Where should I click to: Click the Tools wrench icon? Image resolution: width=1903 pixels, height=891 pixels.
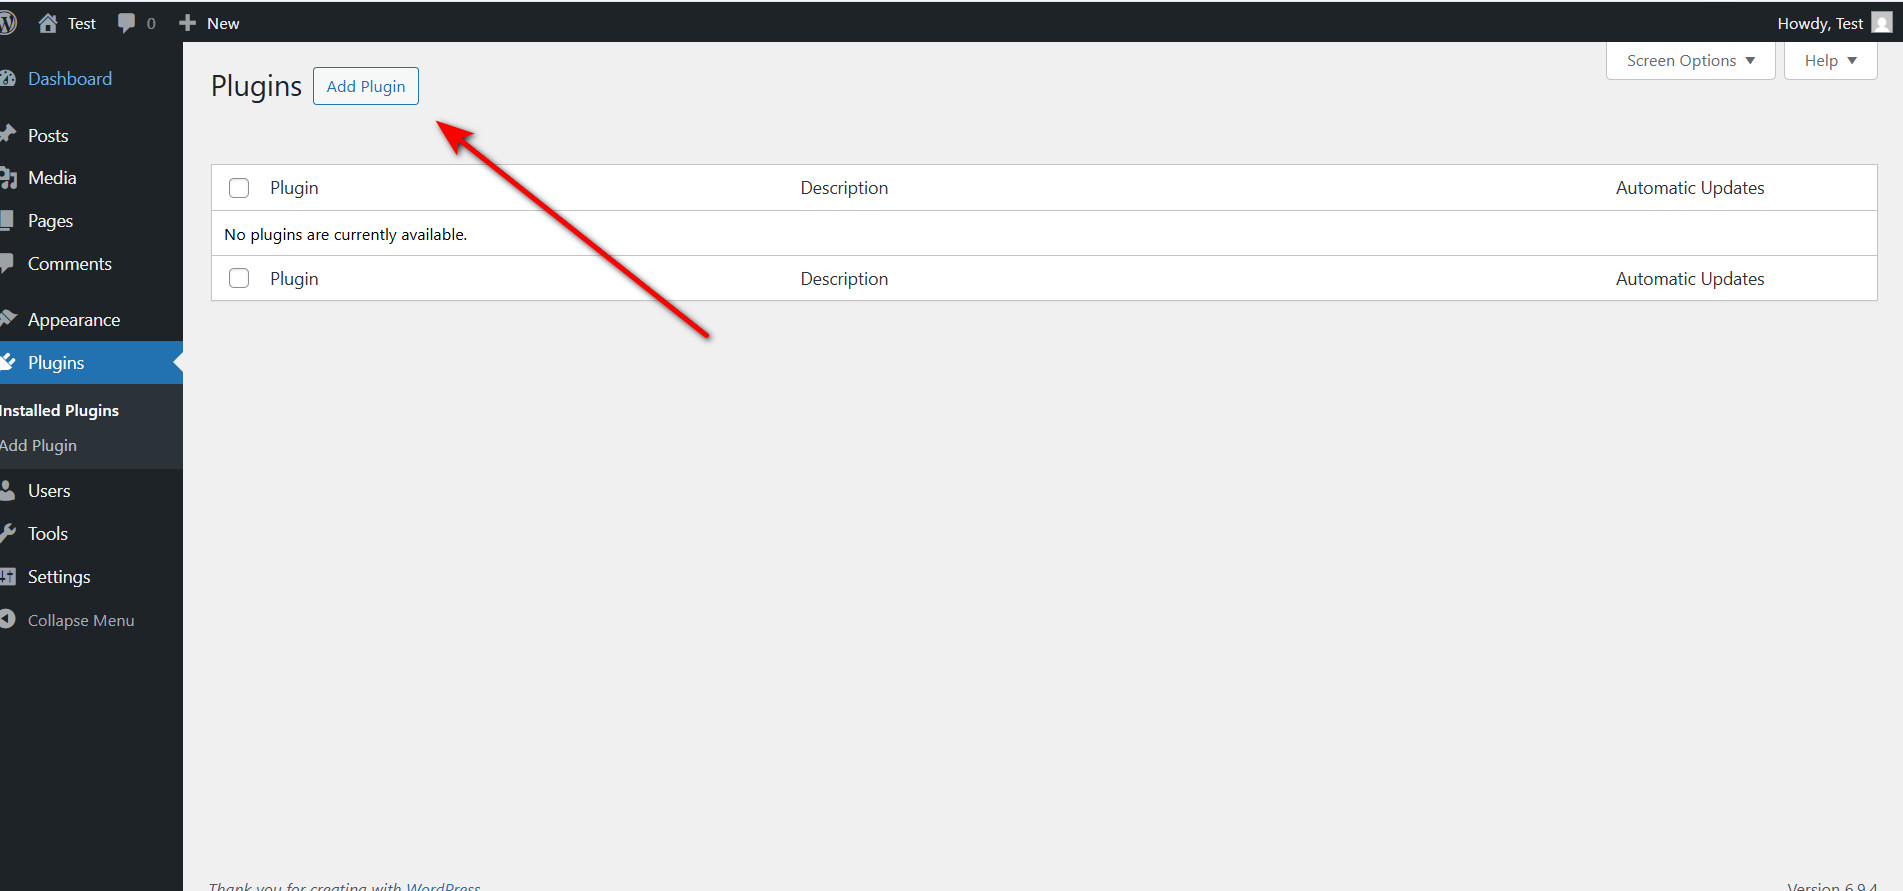[x=8, y=534]
